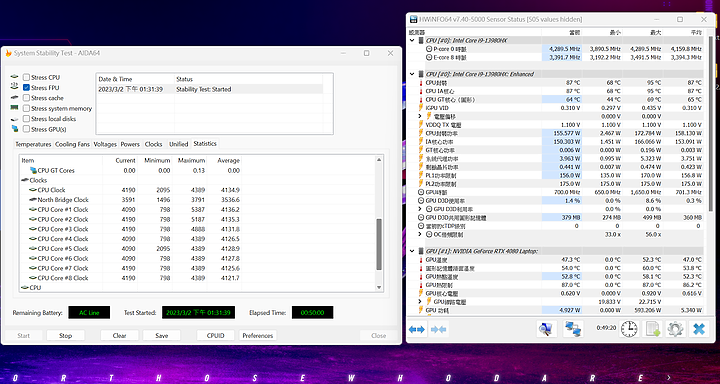Click lightning bolt icon on iGPU VID row
Screen dimensions: 720x384
(x=421, y=108)
